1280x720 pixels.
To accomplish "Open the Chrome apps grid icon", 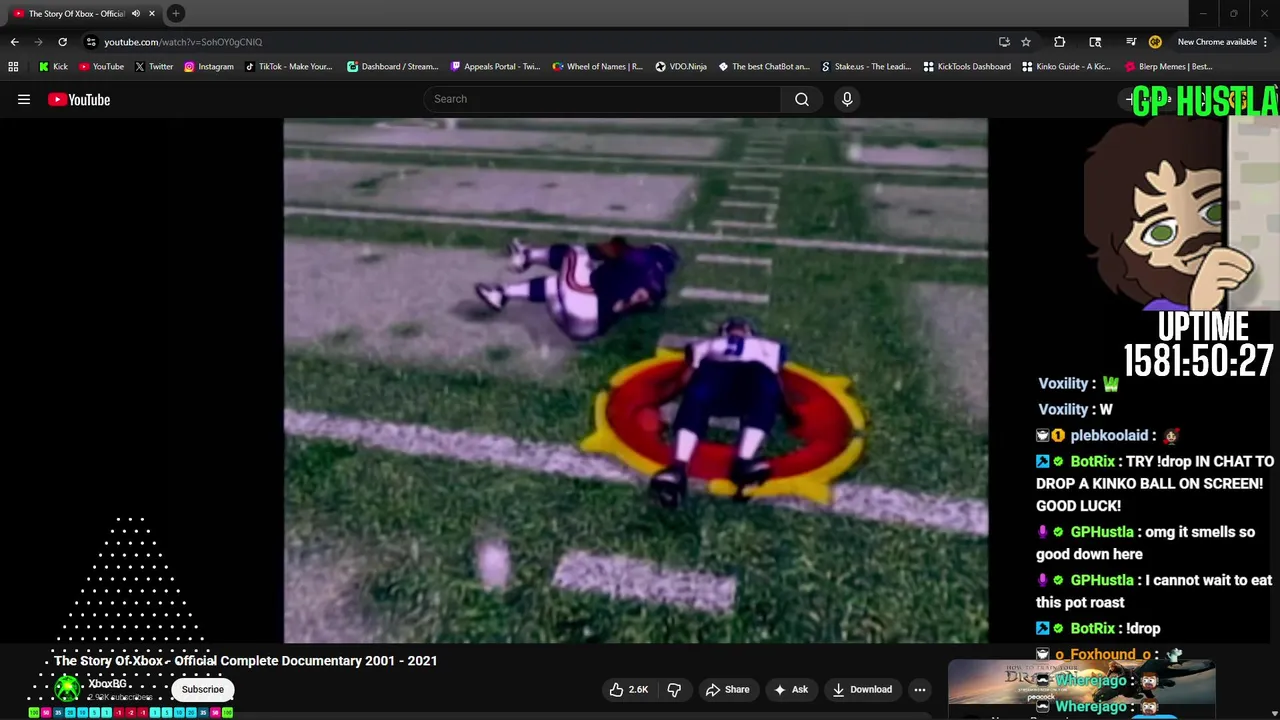I will tap(13, 67).
